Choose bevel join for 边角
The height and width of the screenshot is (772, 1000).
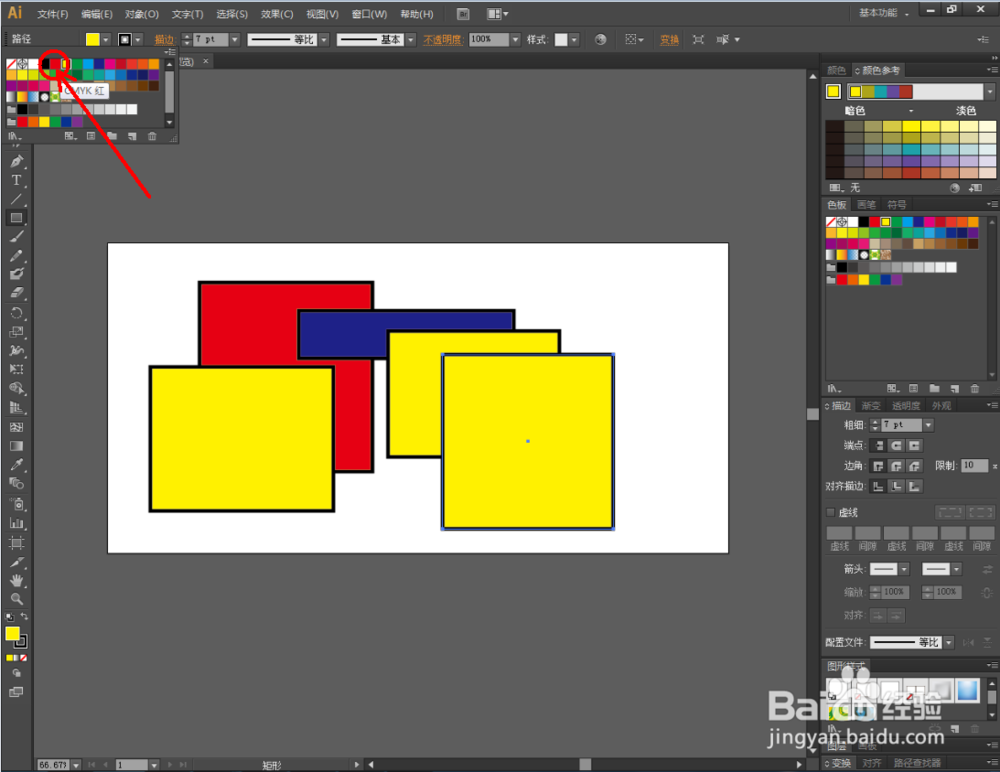[x=915, y=466]
